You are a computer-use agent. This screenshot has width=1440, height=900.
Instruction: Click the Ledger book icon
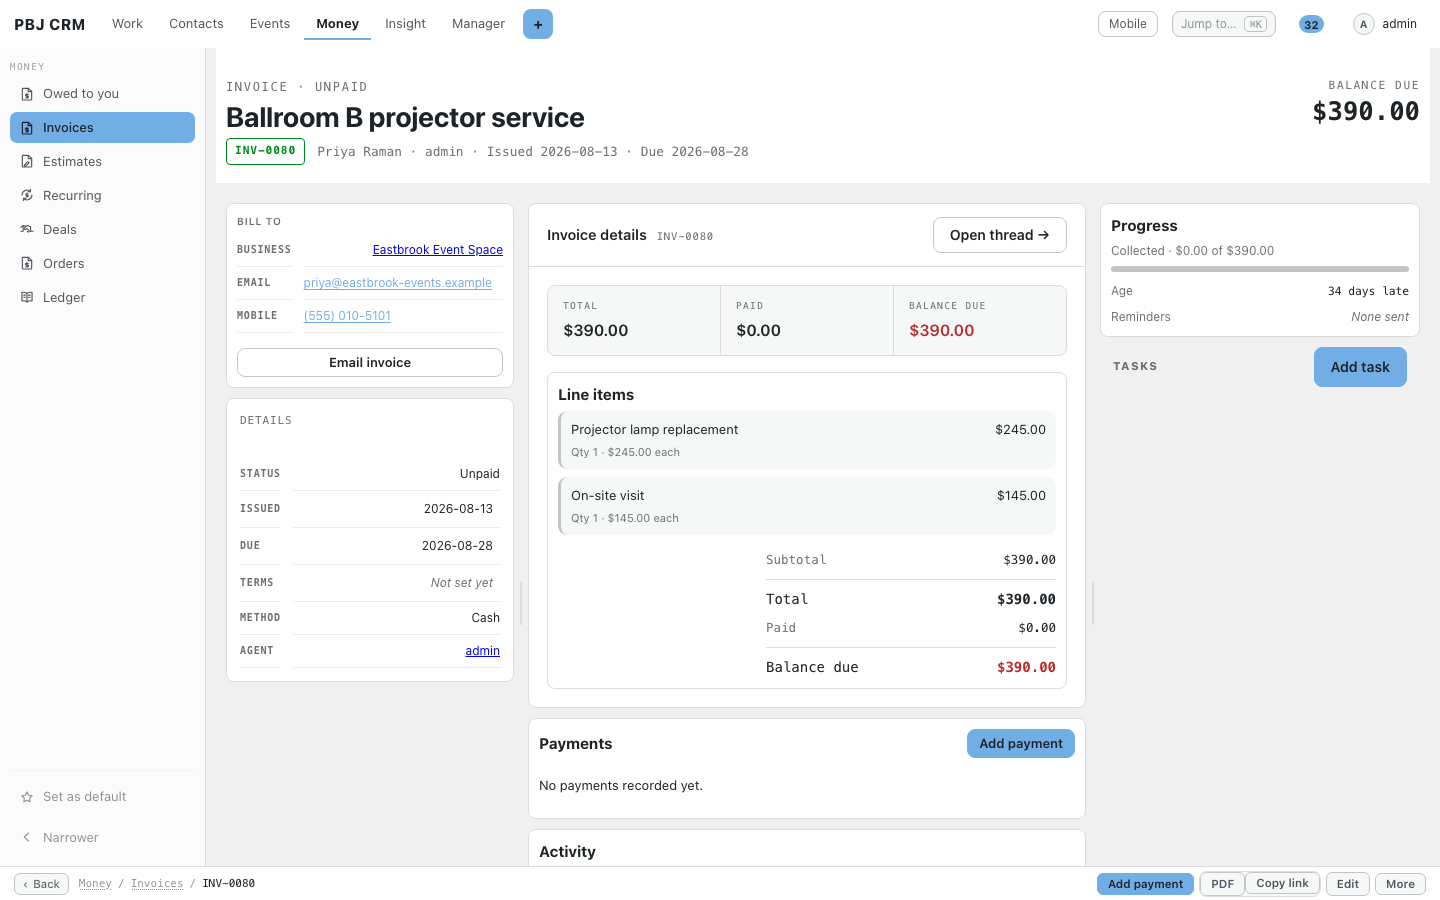coord(27,298)
